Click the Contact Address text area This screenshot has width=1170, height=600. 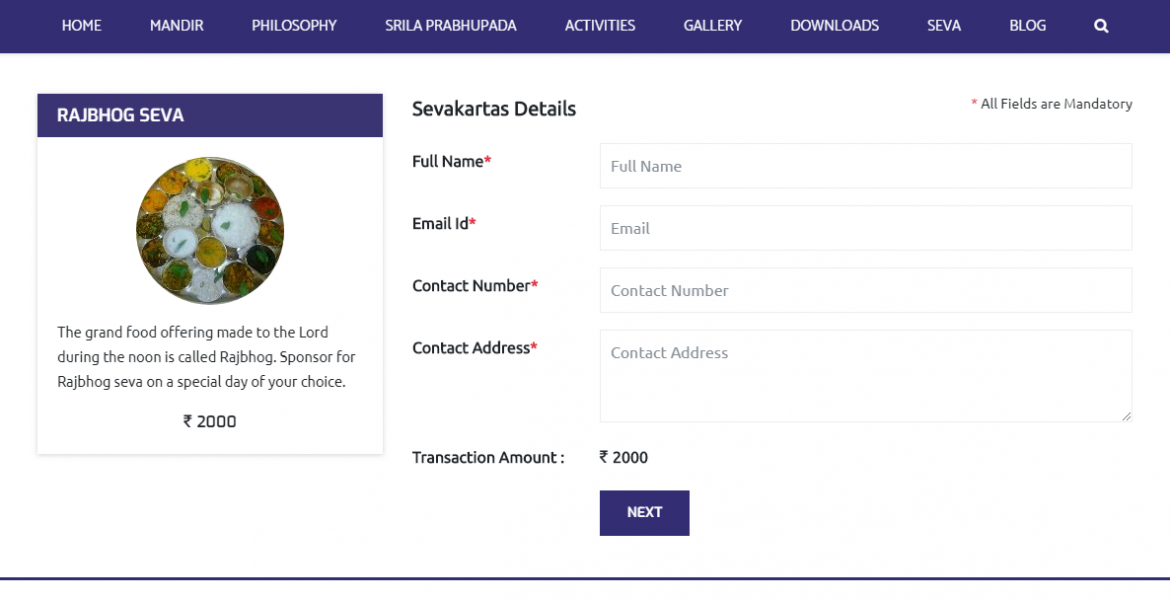[x=865, y=376]
